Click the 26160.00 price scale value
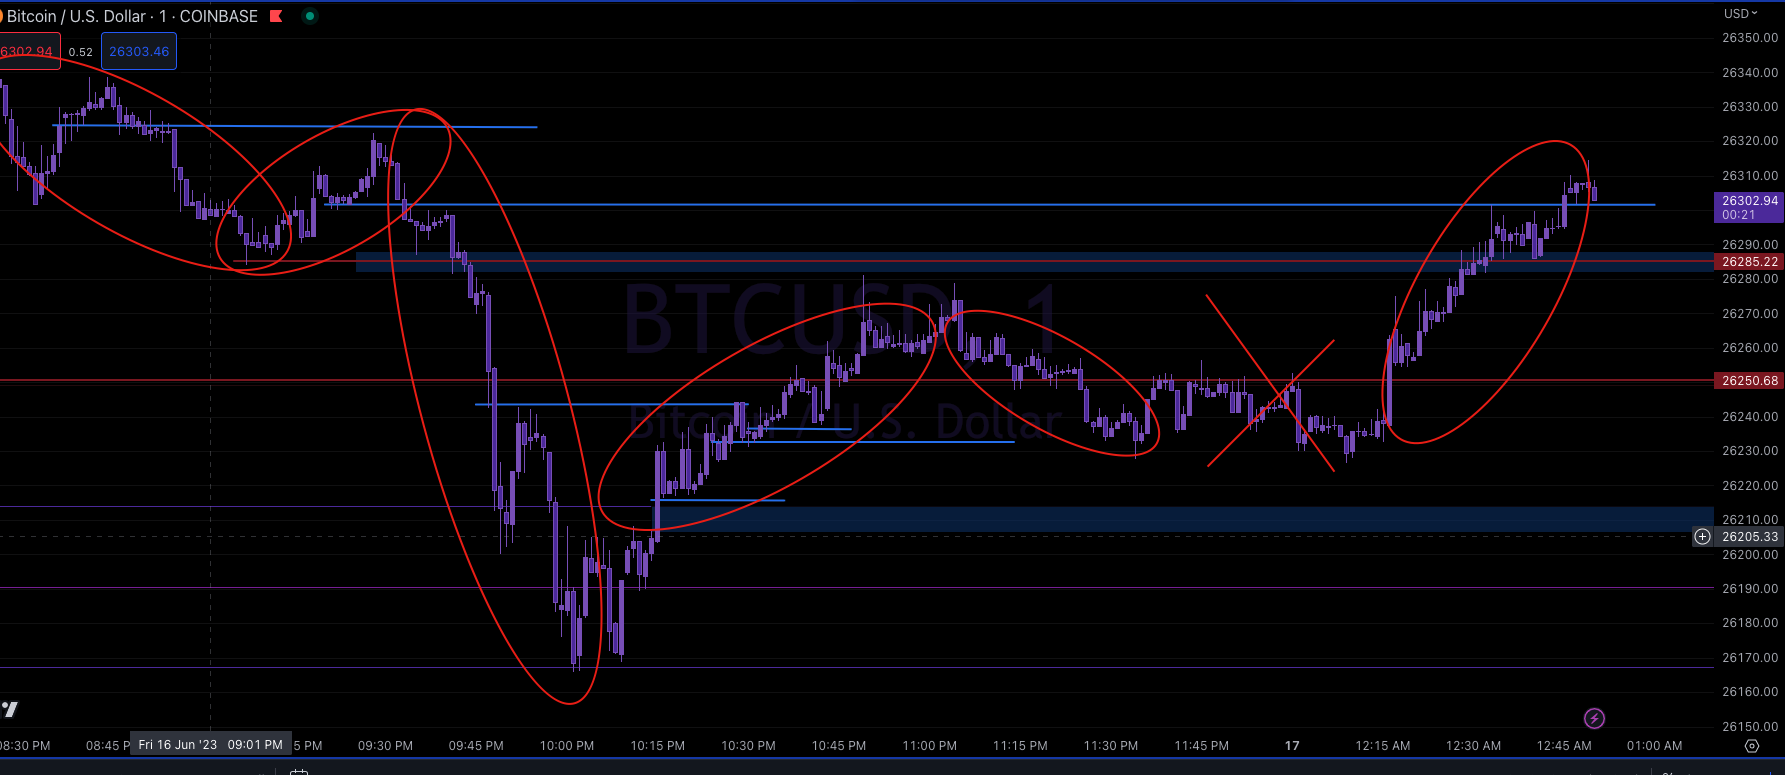 click(x=1750, y=692)
